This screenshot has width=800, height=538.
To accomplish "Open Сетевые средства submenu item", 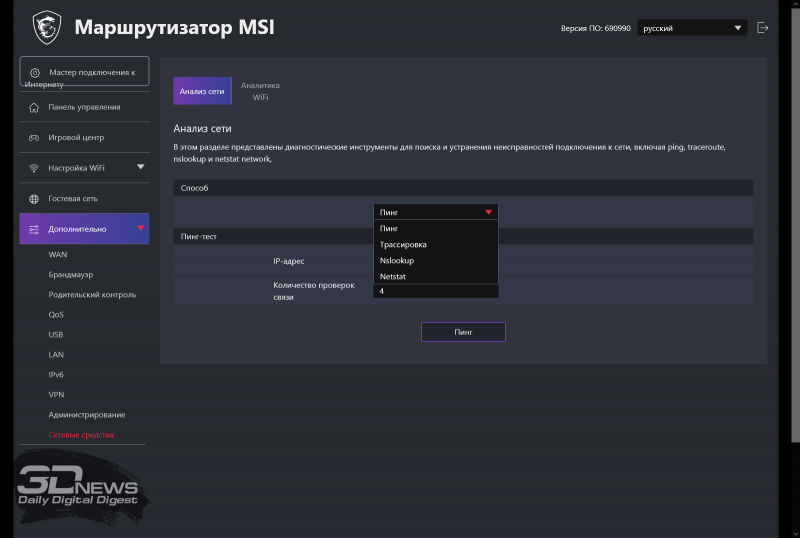I will point(81,434).
